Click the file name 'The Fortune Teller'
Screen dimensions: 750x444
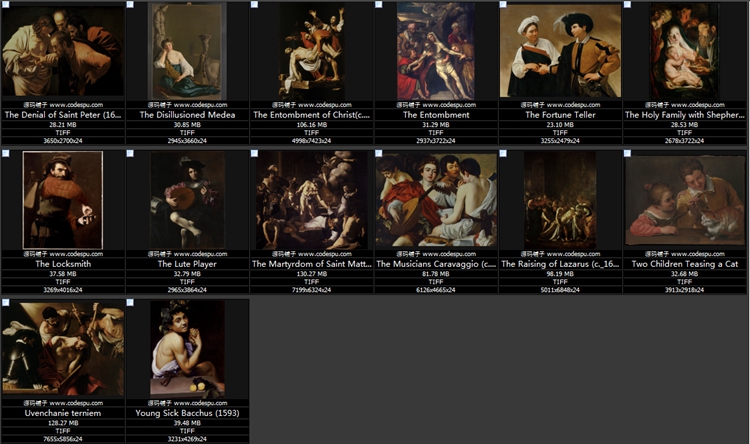tap(560, 115)
